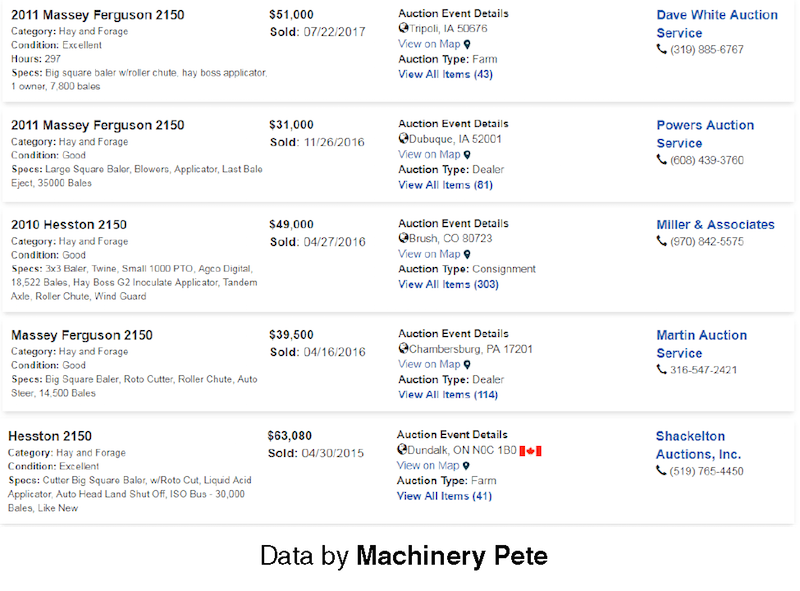This screenshot has height=591, width=800.
Task: View All Items (303) for Brush auction
Action: pyautogui.click(x=448, y=284)
